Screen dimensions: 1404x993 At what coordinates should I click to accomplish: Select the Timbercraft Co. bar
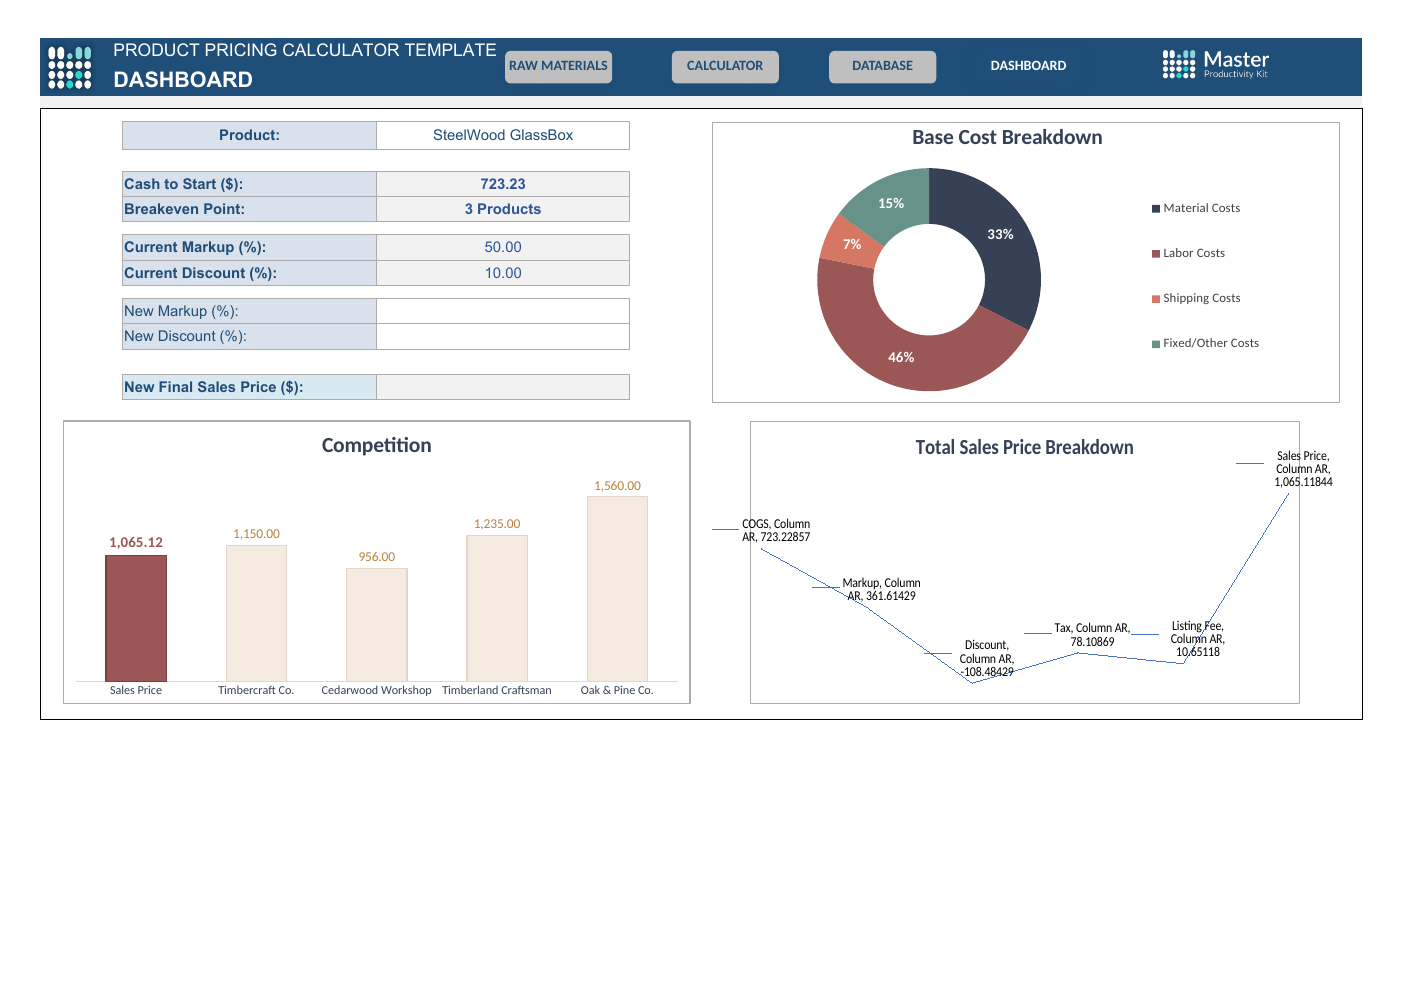[256, 613]
